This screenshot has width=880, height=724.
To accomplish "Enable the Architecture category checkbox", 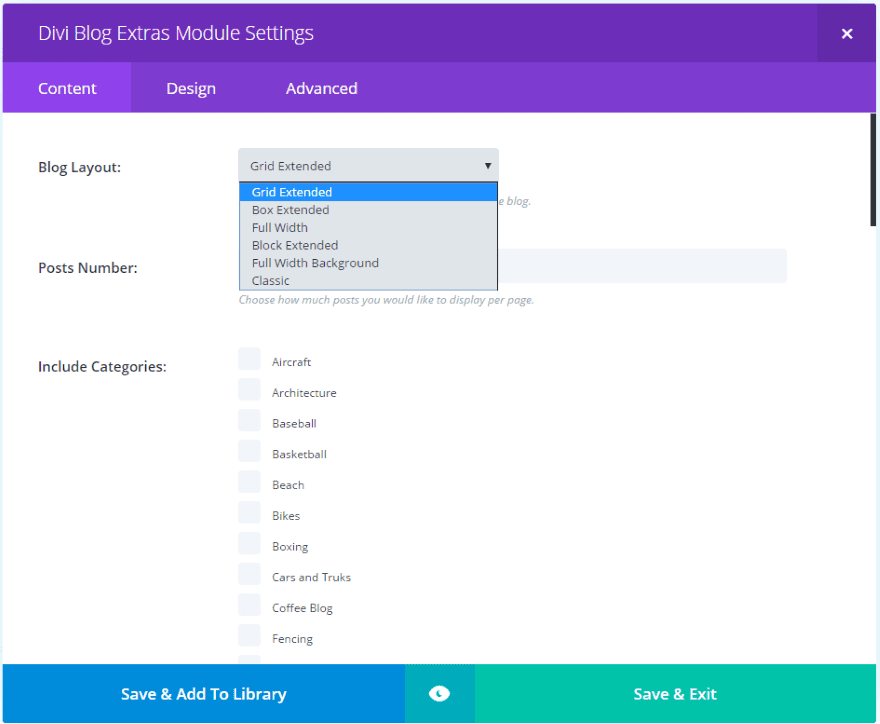I will coord(249,391).
